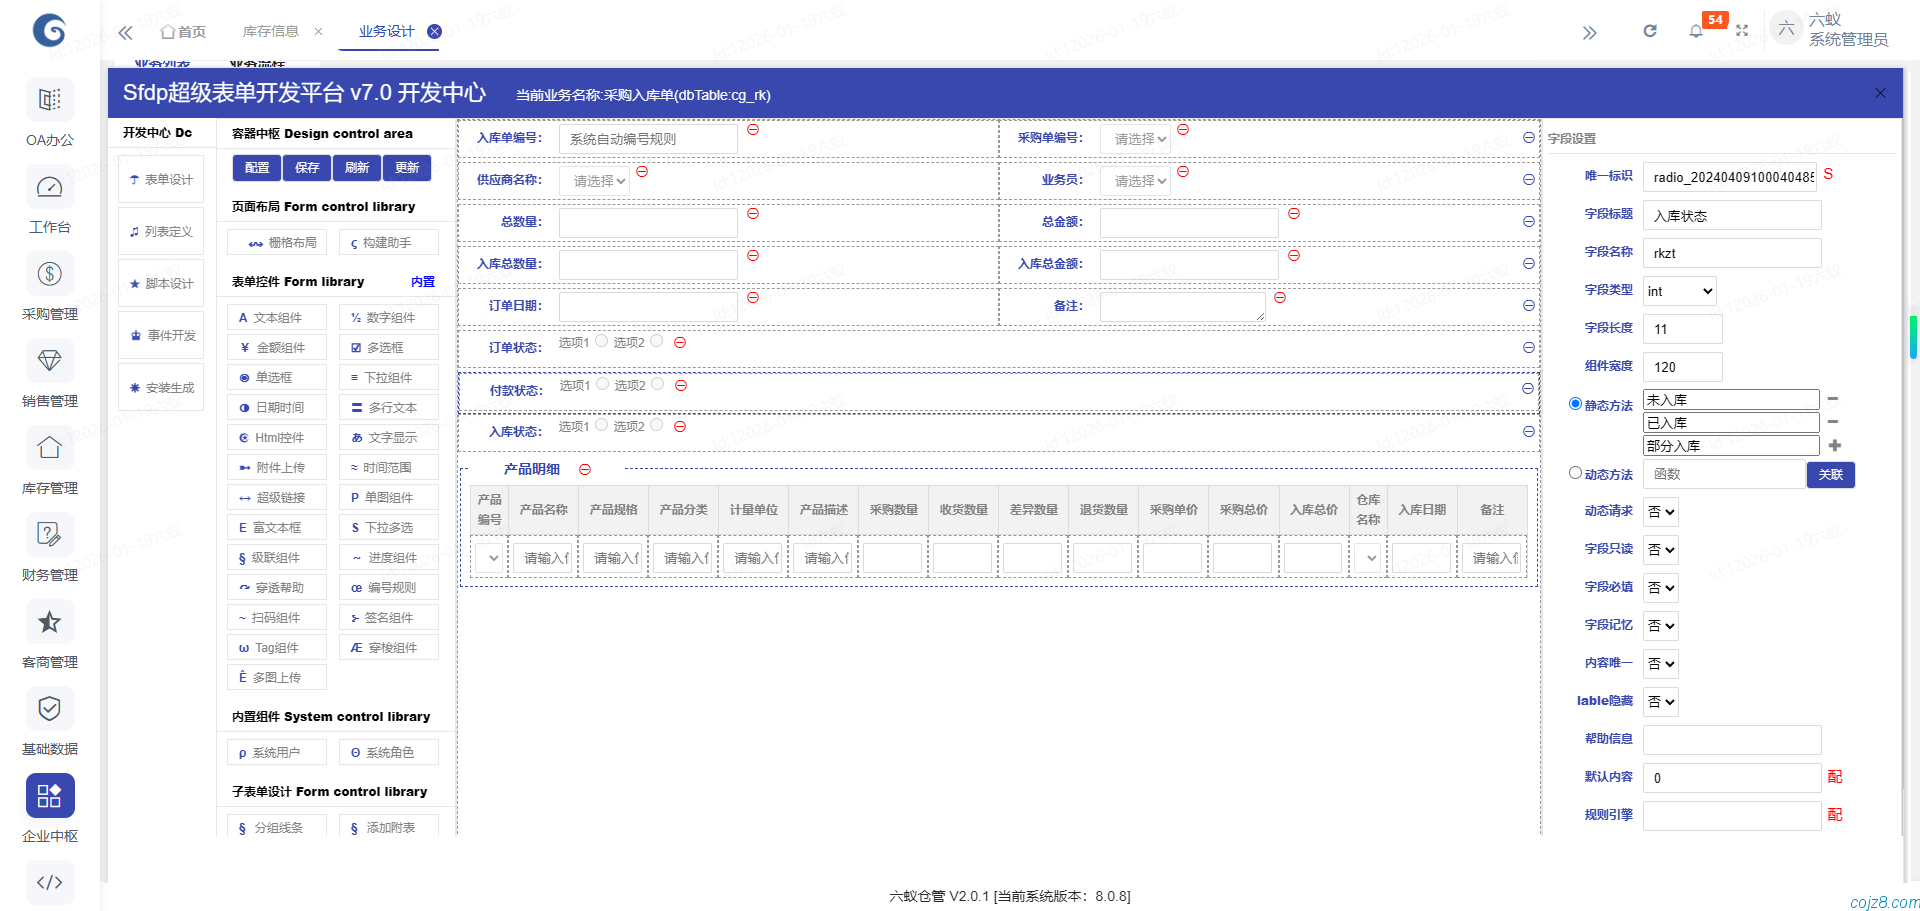The image size is (1920, 911).
Task: Click the 关联 associate button
Action: point(1831,474)
